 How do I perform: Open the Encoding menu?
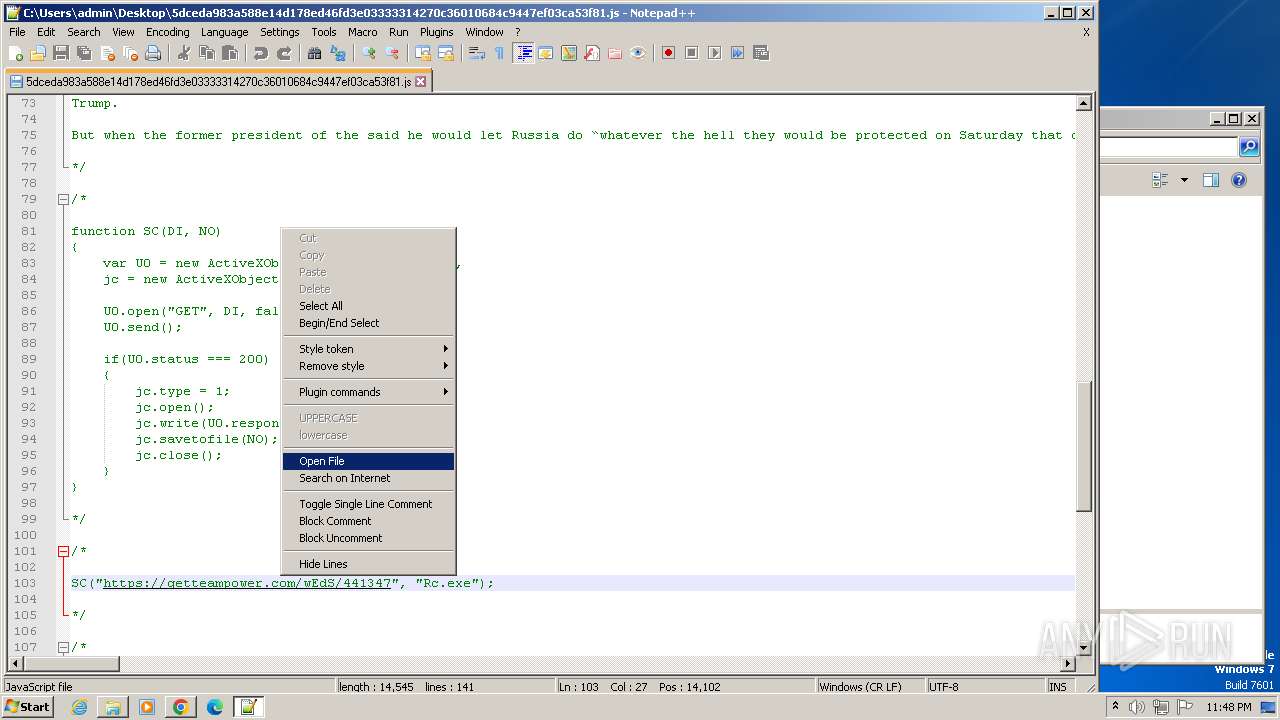pos(167,32)
